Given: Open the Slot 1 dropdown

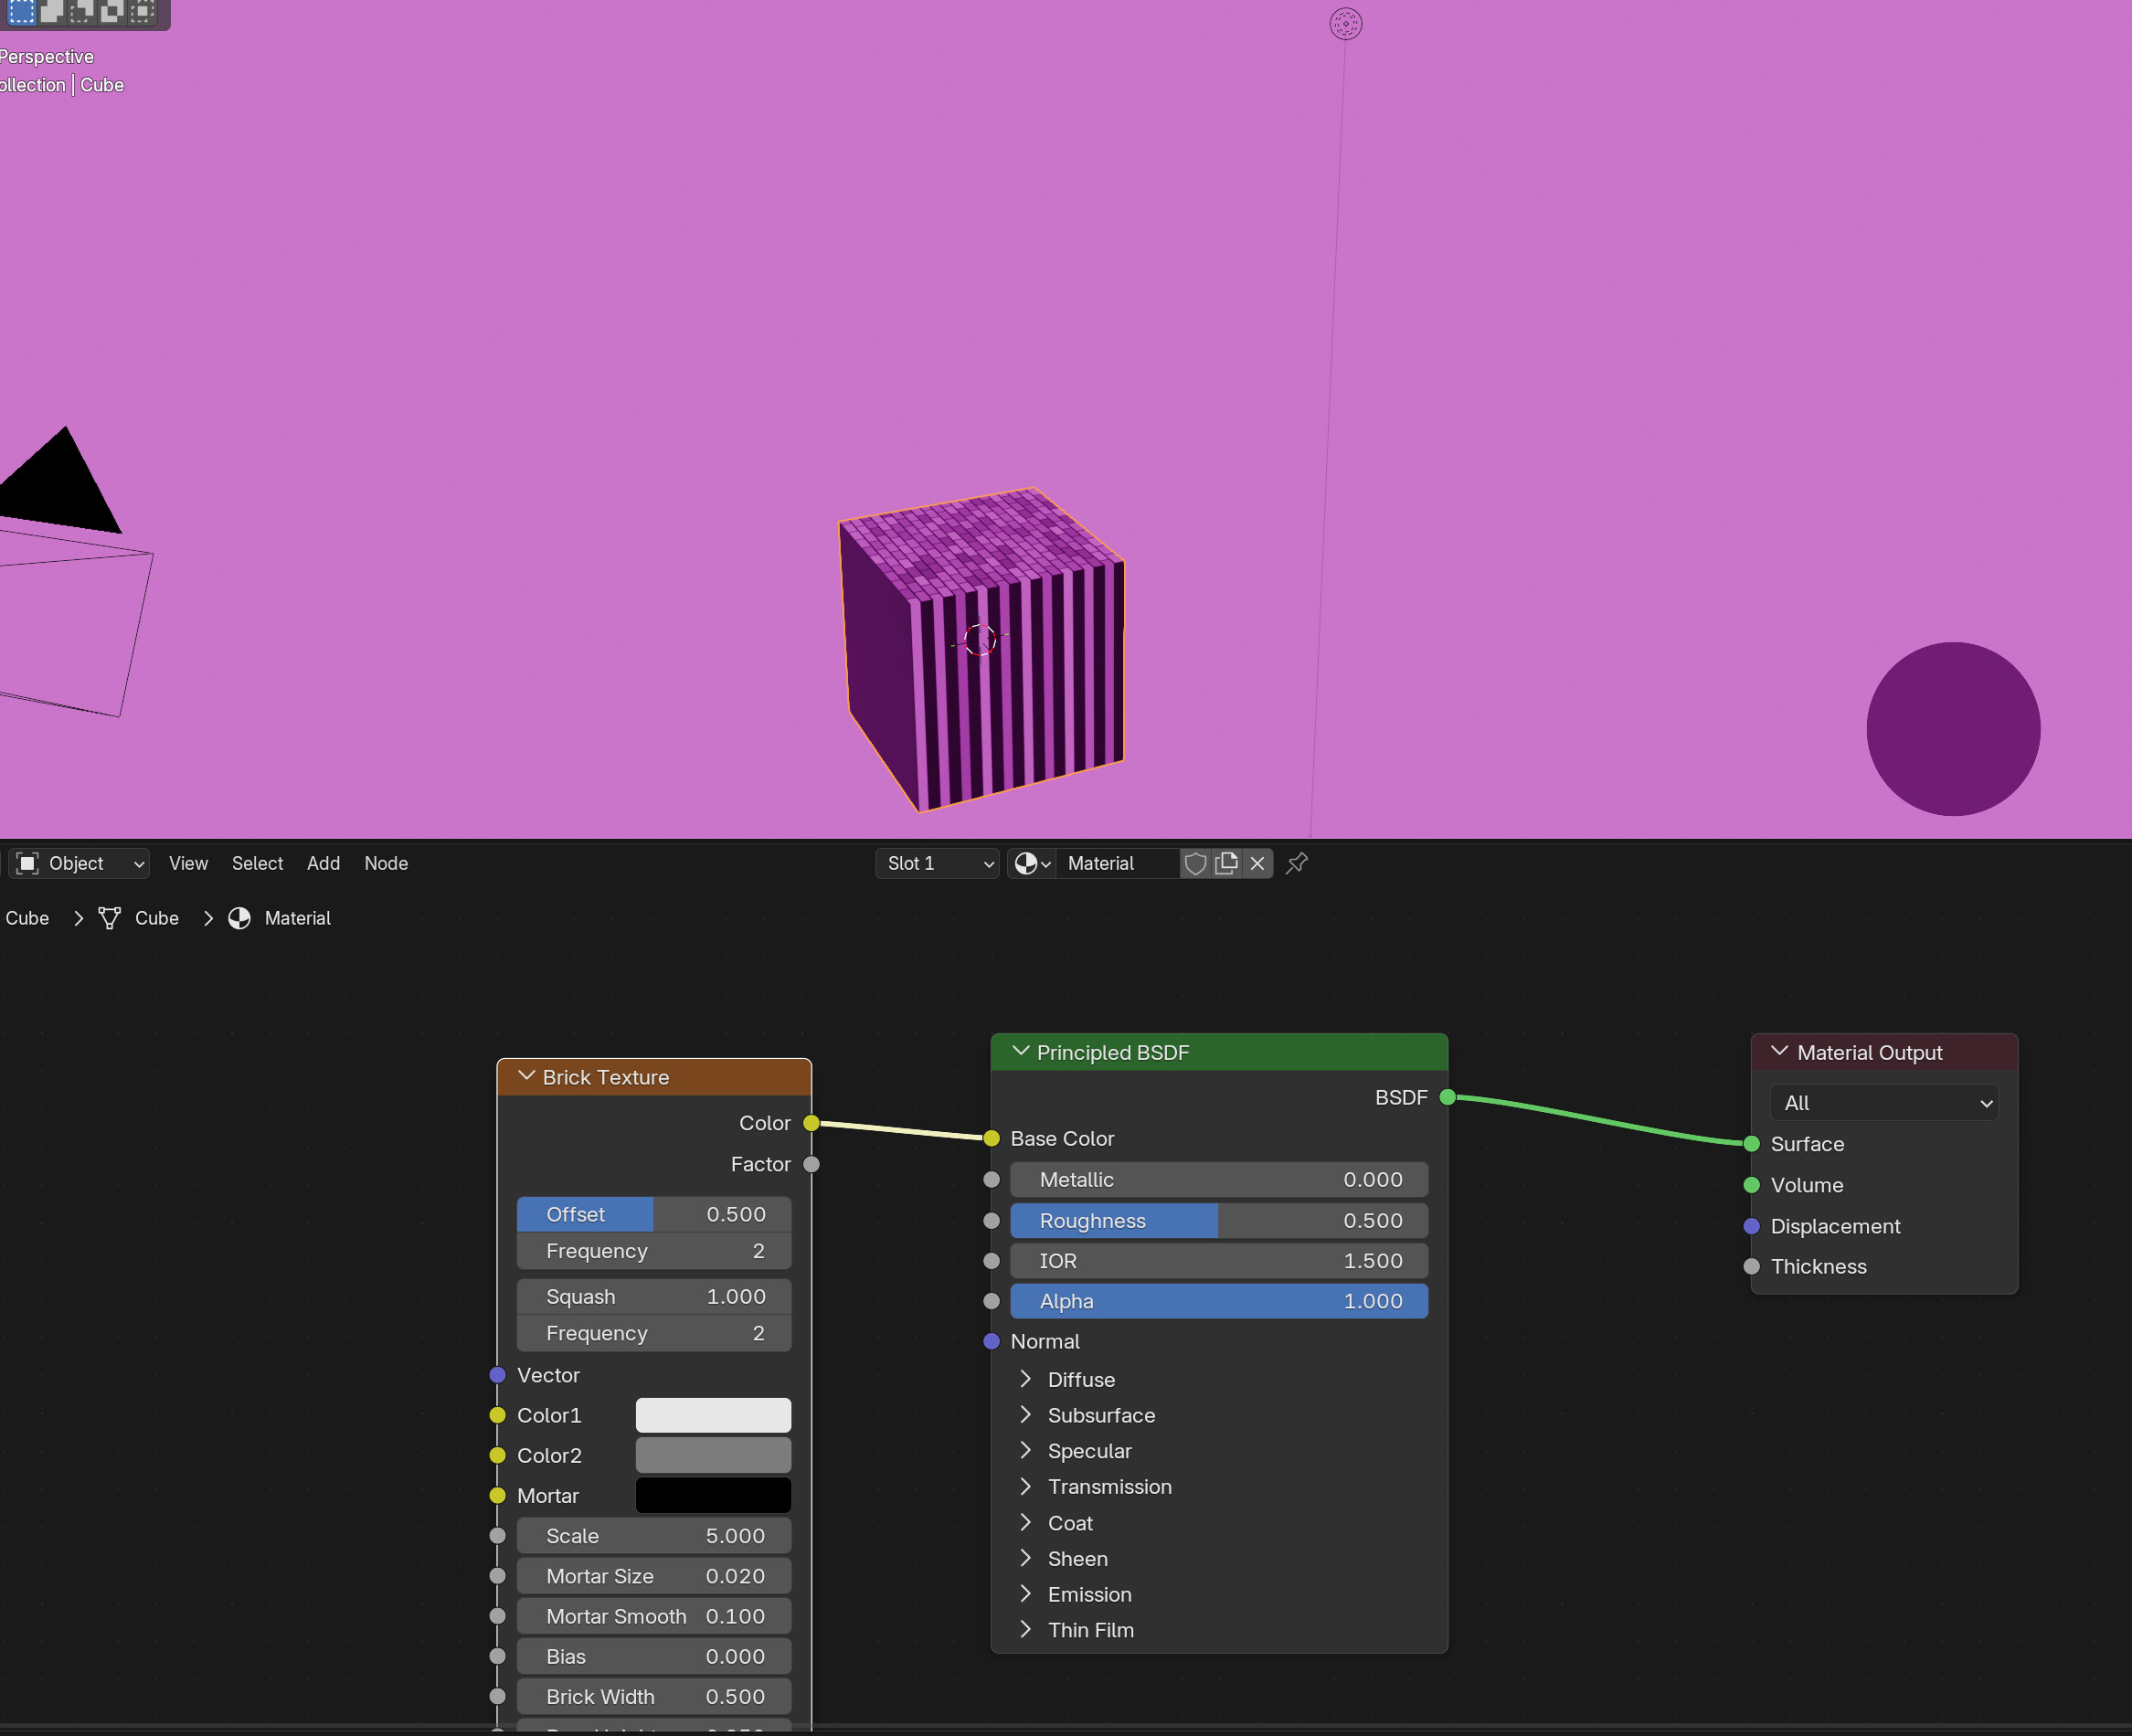Looking at the screenshot, I should tap(937, 863).
